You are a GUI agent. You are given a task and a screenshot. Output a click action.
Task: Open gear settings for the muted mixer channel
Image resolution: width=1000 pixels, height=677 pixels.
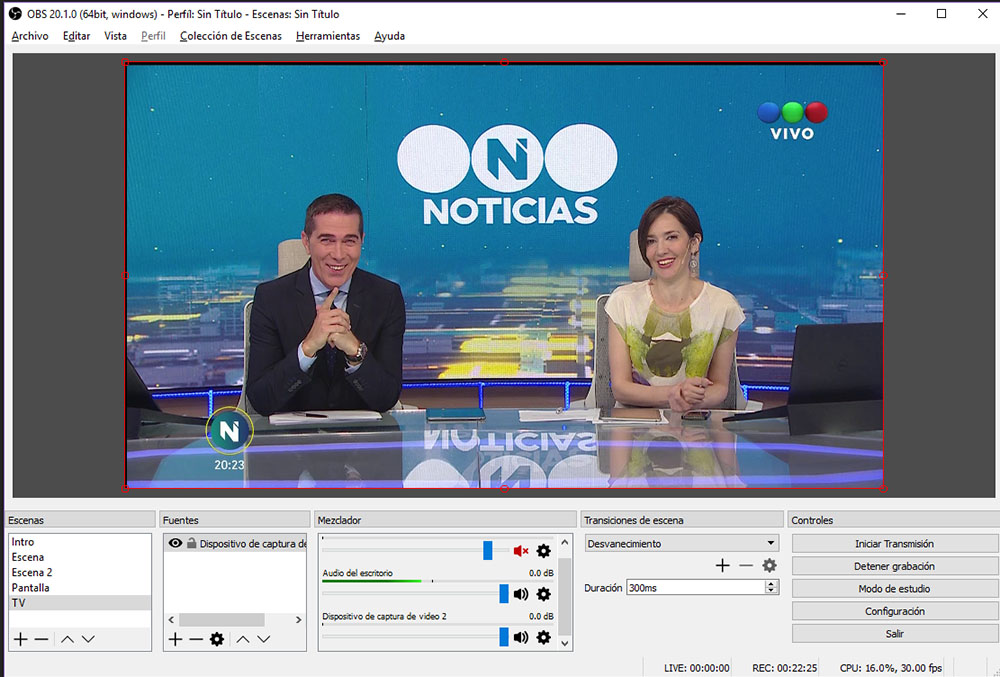543,551
